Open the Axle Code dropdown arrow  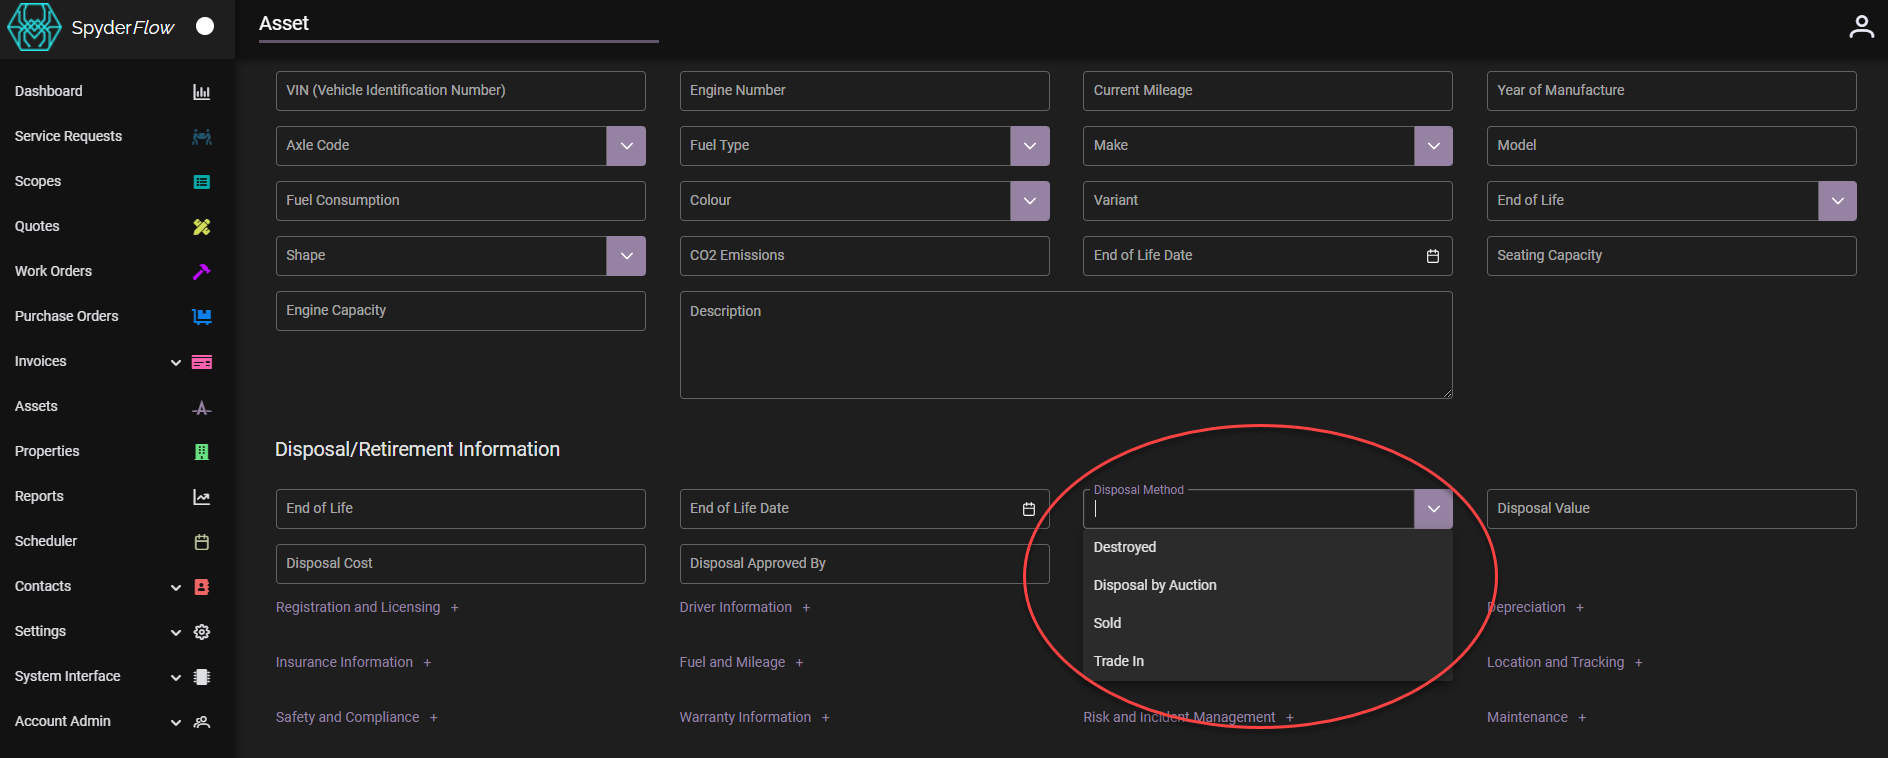point(626,146)
